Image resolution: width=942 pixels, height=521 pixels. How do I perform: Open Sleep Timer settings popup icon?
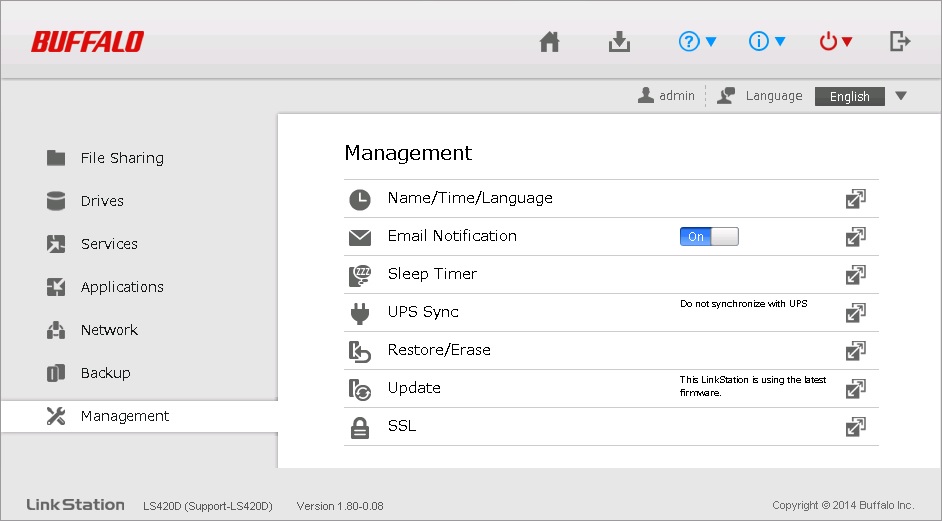855,275
